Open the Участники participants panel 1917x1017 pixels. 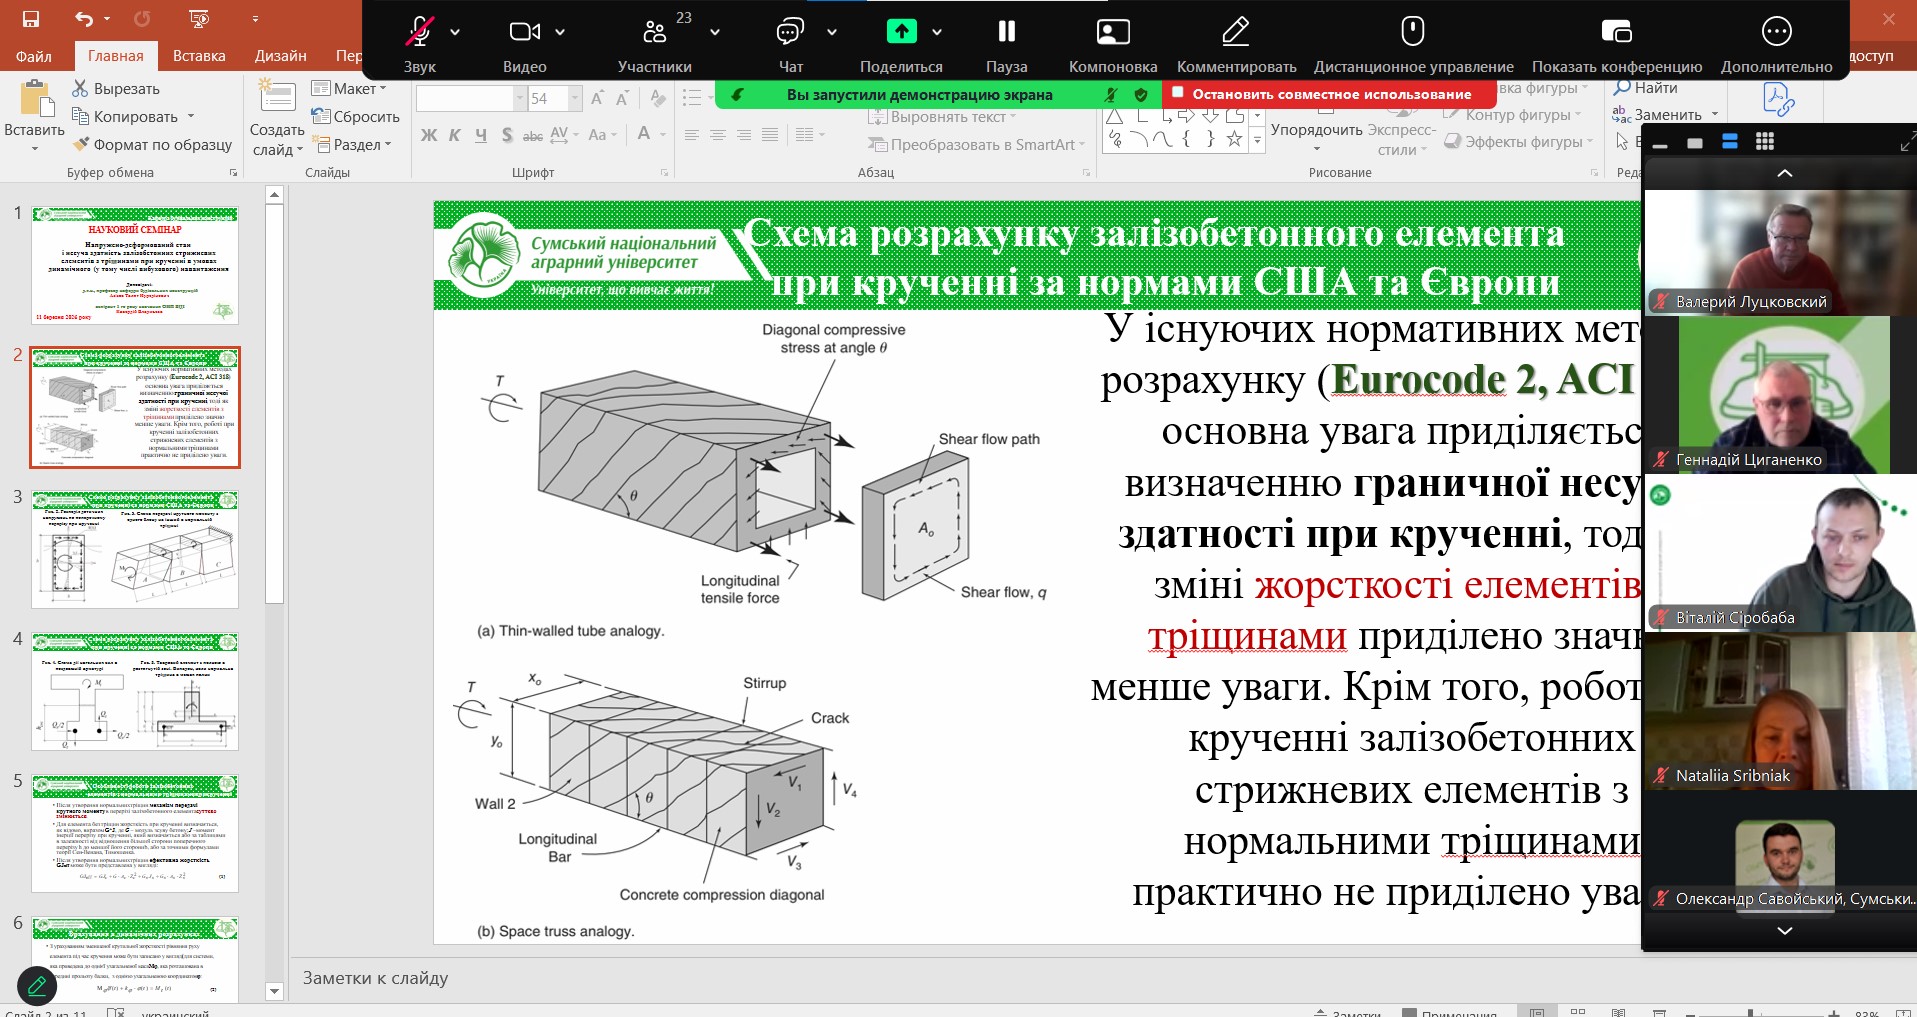[x=654, y=33]
